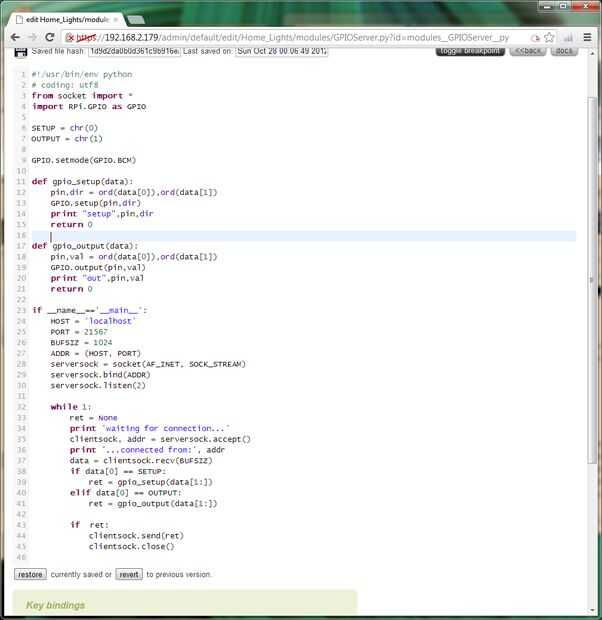The width and height of the screenshot is (602, 620).
Task: Reload the page with refresh icon
Action: [49, 37]
